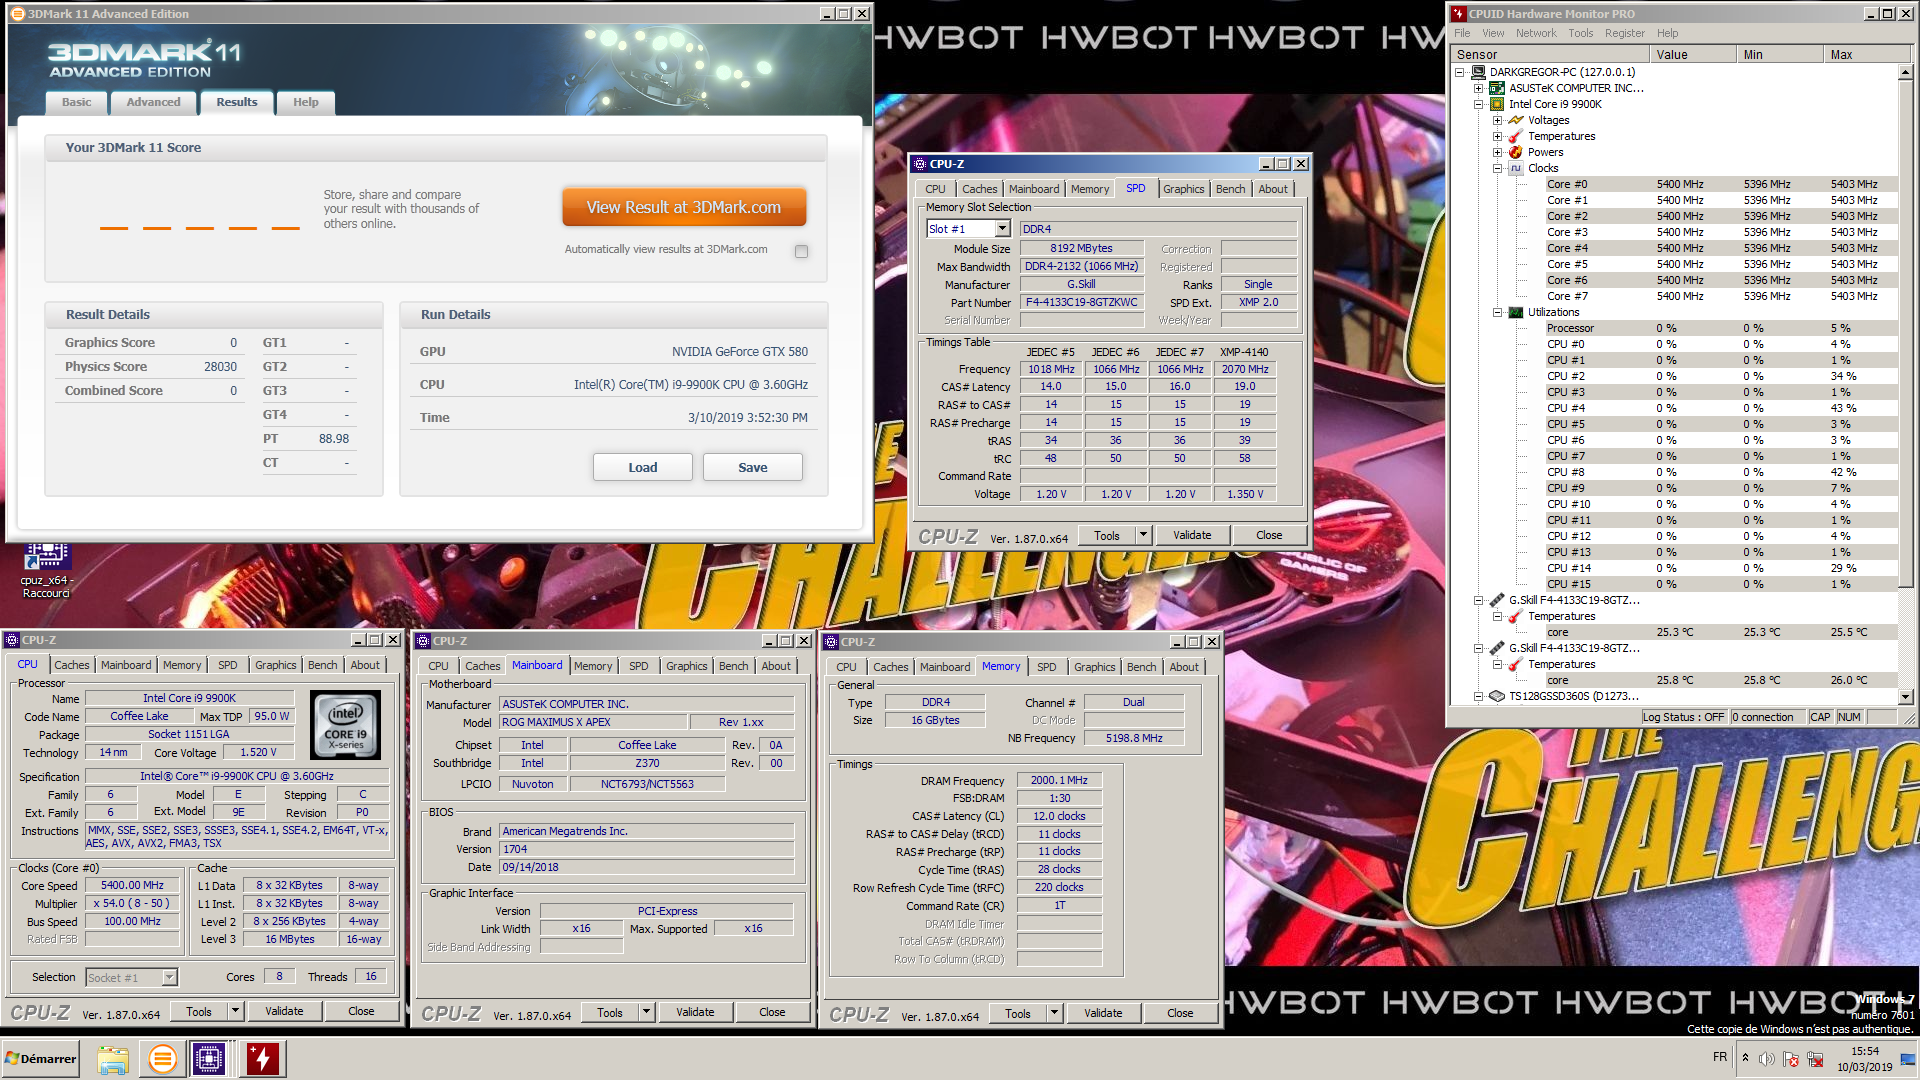Click Tools button in CPU tab window
Image resolution: width=1920 pixels, height=1080 pixels.
point(199,1012)
